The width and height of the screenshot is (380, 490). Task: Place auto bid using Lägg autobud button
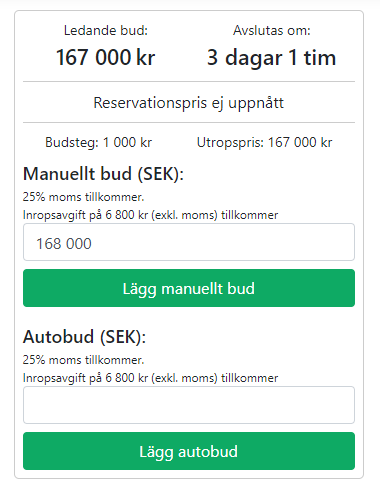click(189, 451)
